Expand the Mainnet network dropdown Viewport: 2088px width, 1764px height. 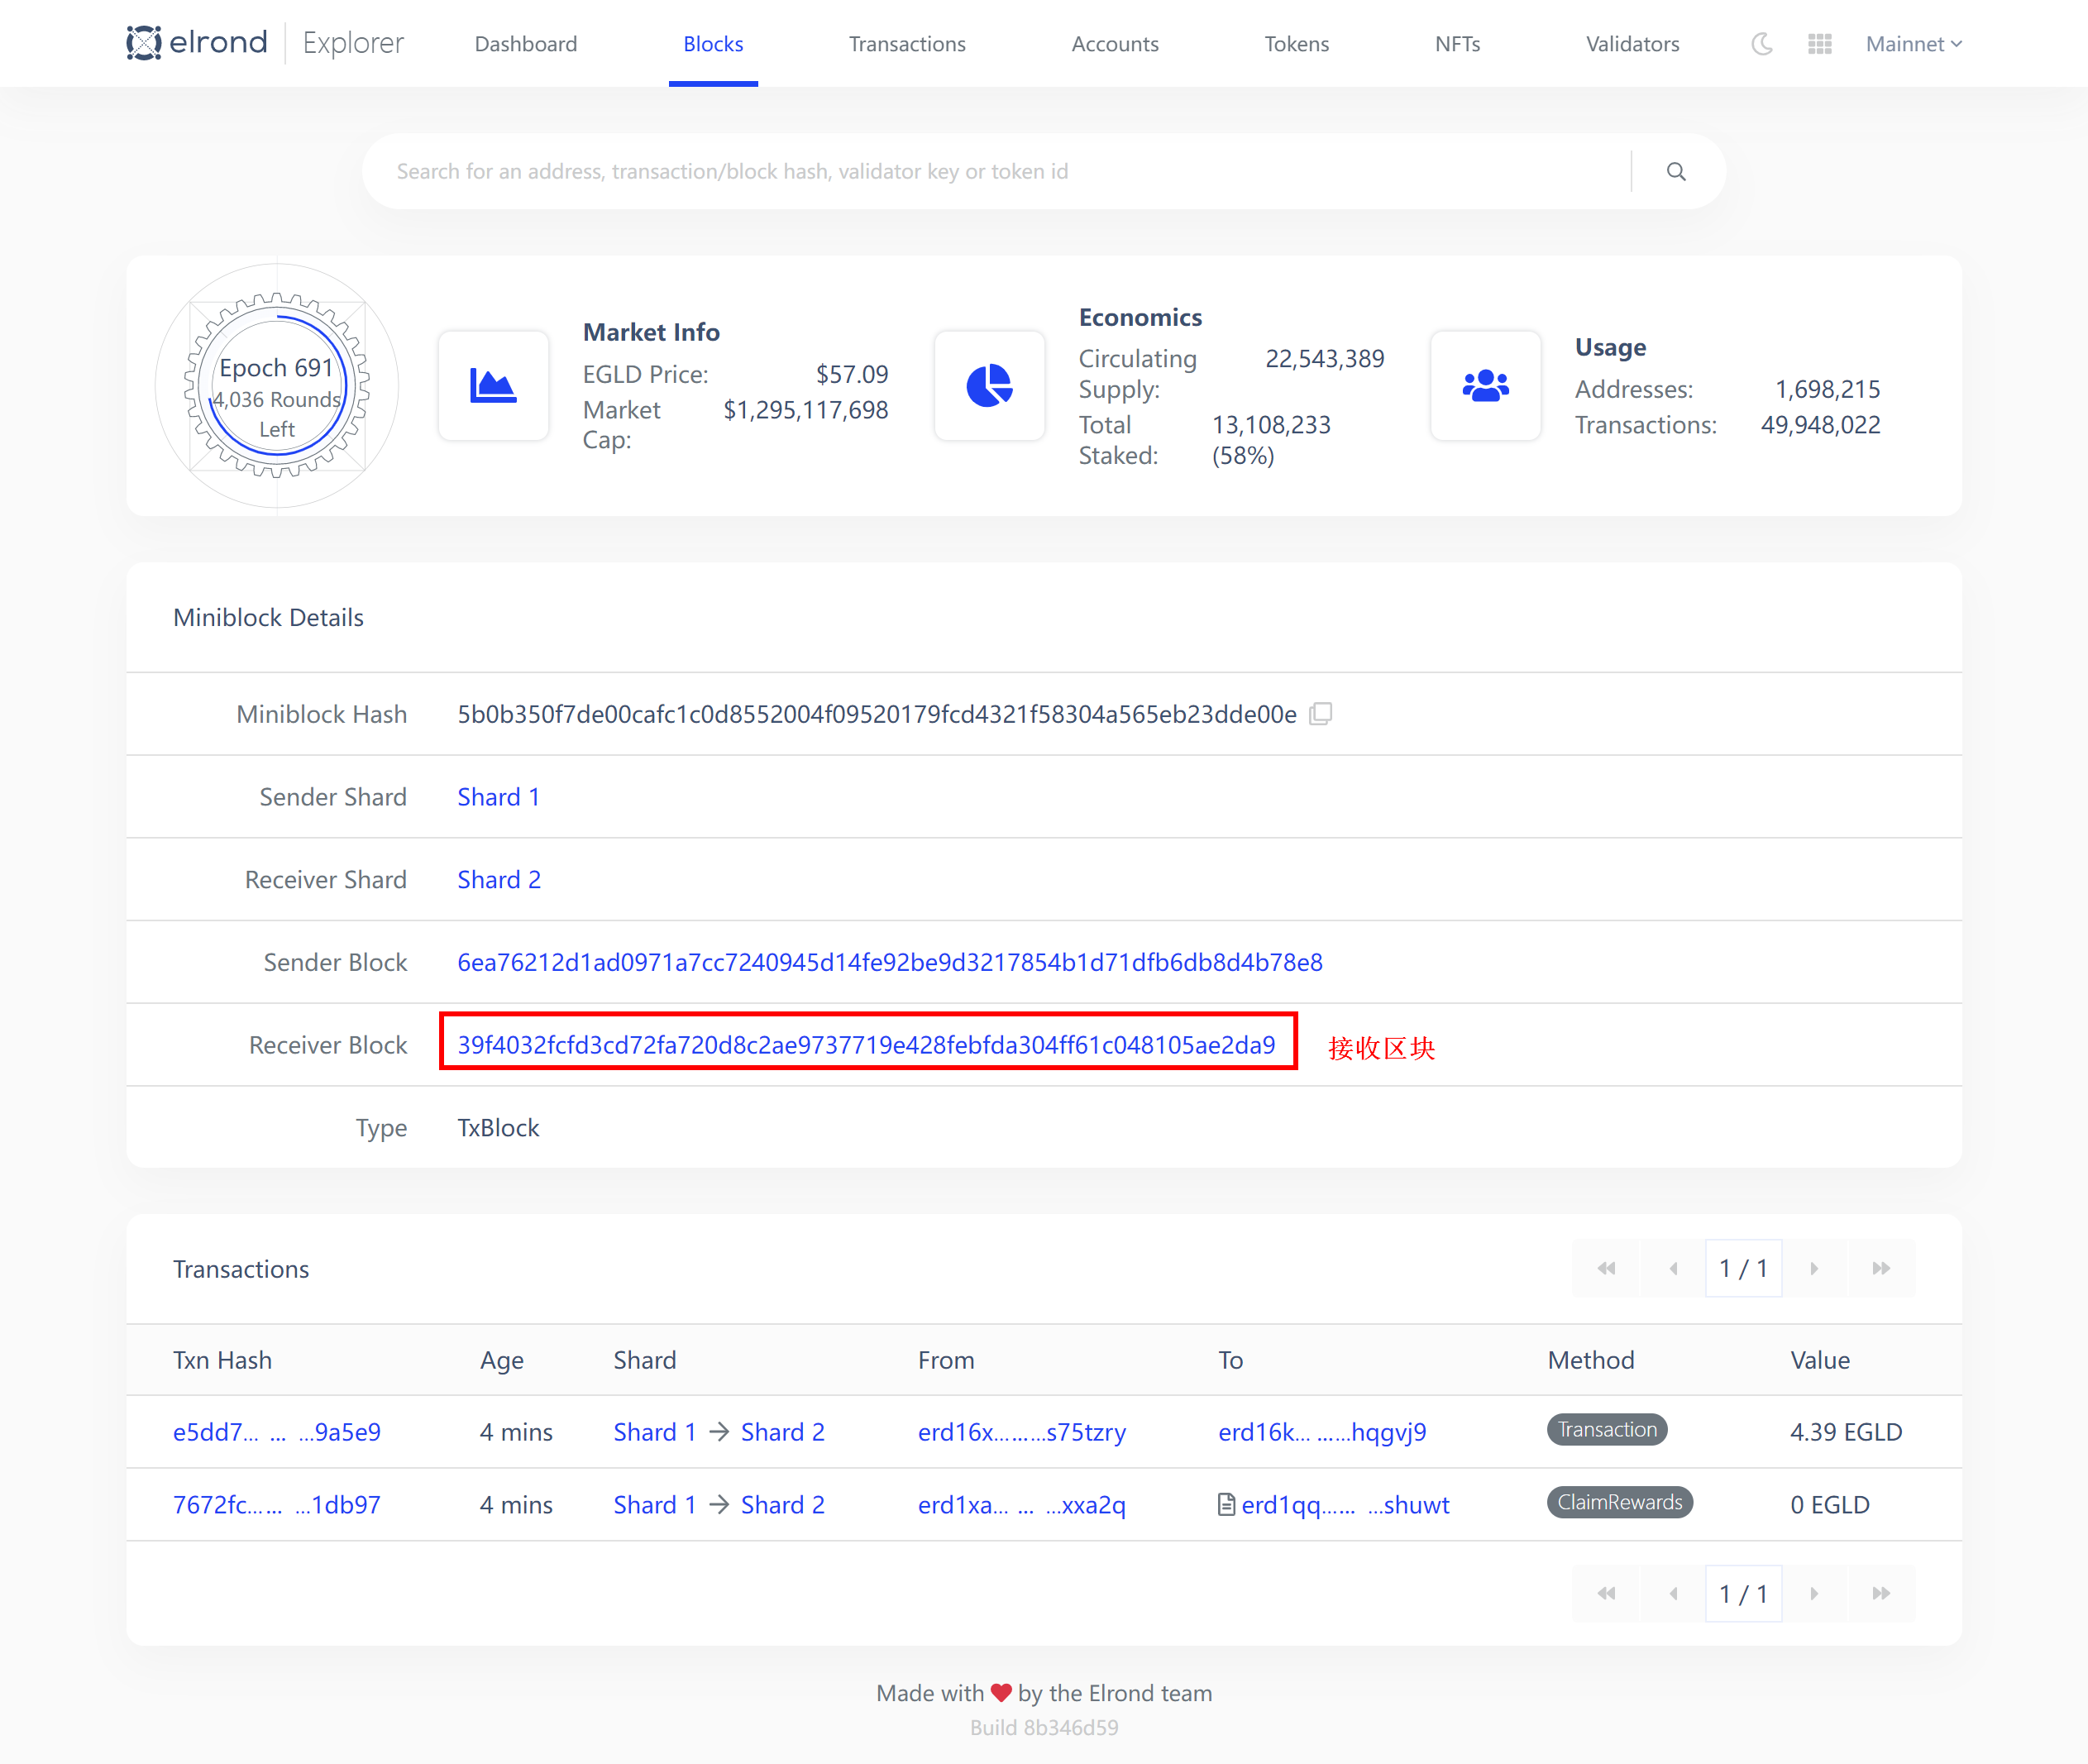(x=1913, y=44)
